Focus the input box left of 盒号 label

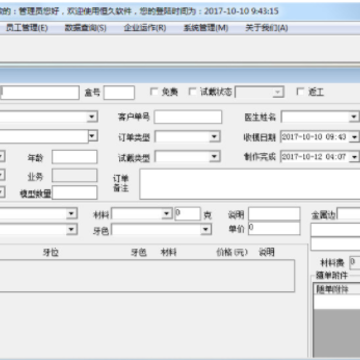tap(40, 92)
